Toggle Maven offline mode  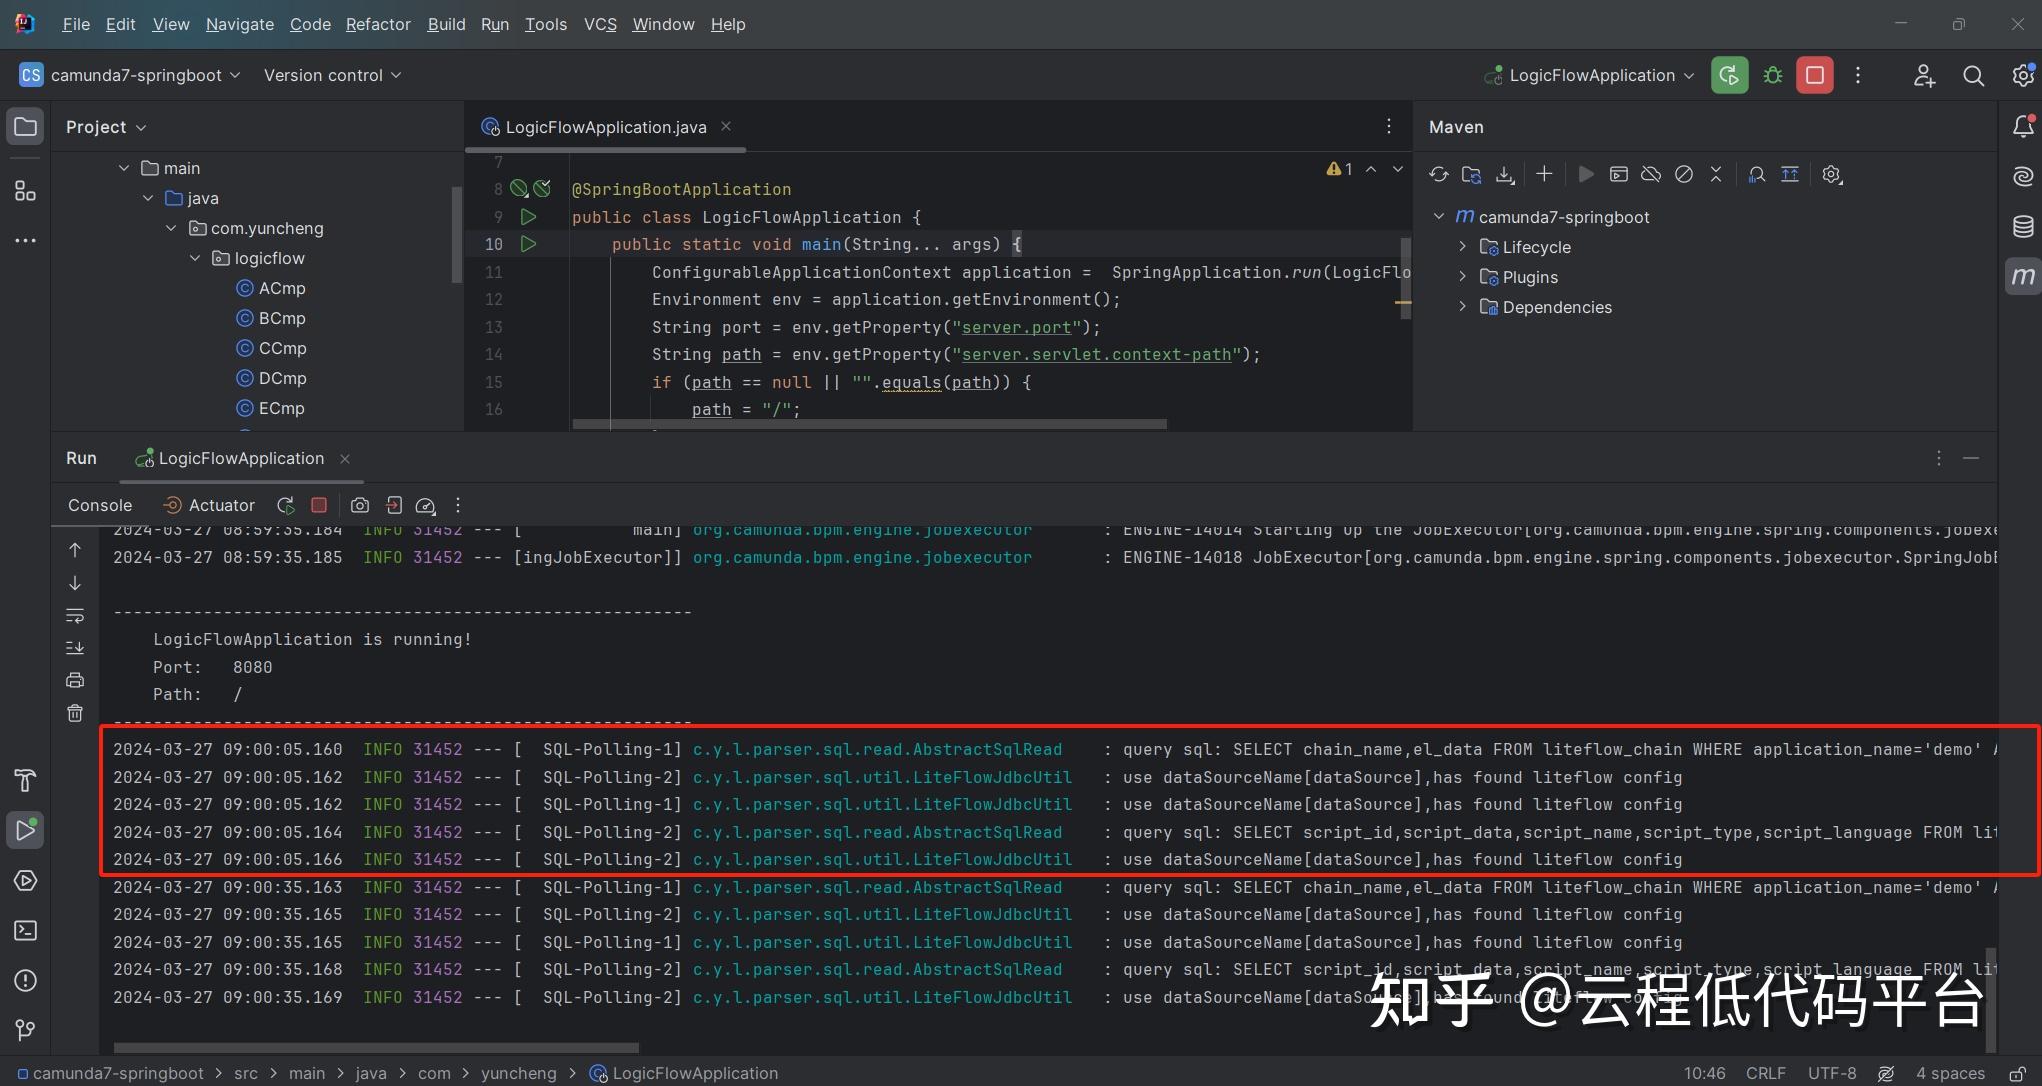pos(1651,174)
